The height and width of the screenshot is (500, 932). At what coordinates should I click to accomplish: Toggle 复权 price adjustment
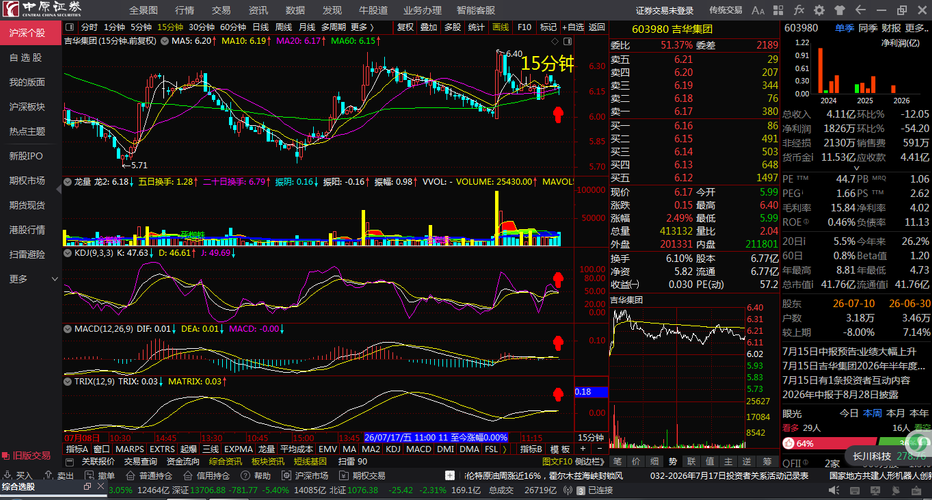click(x=405, y=27)
